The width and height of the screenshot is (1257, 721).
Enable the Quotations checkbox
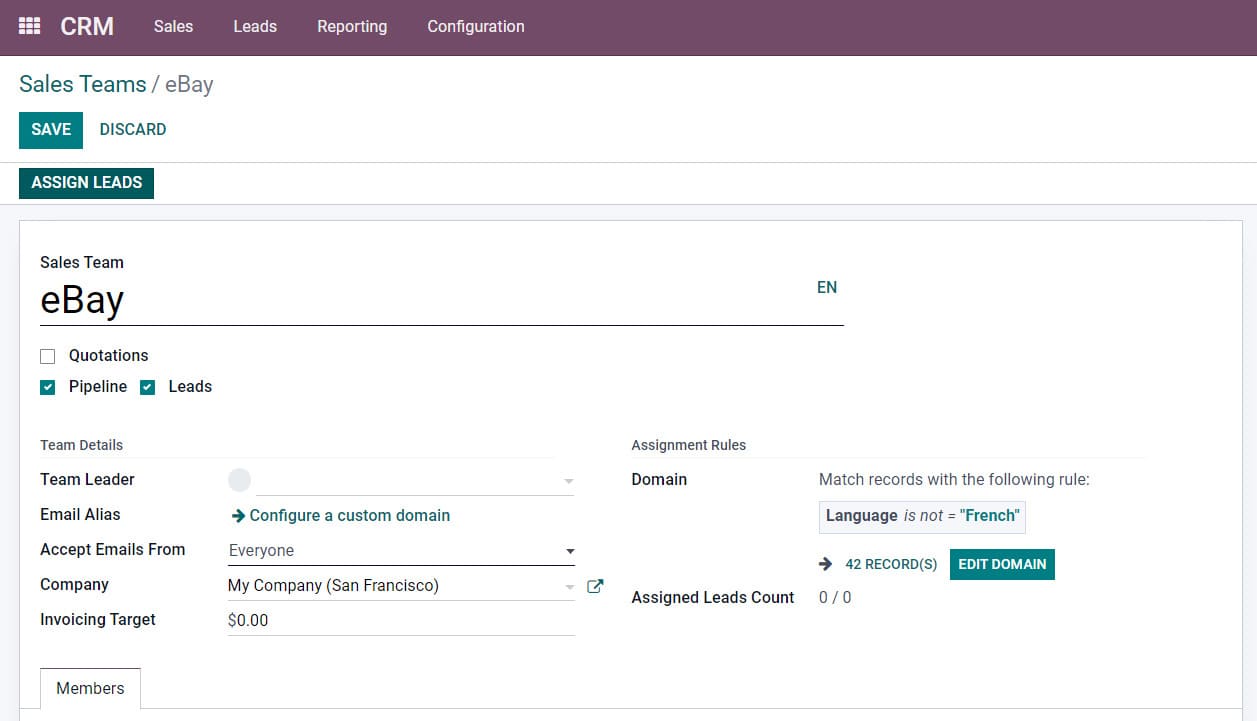pos(48,356)
